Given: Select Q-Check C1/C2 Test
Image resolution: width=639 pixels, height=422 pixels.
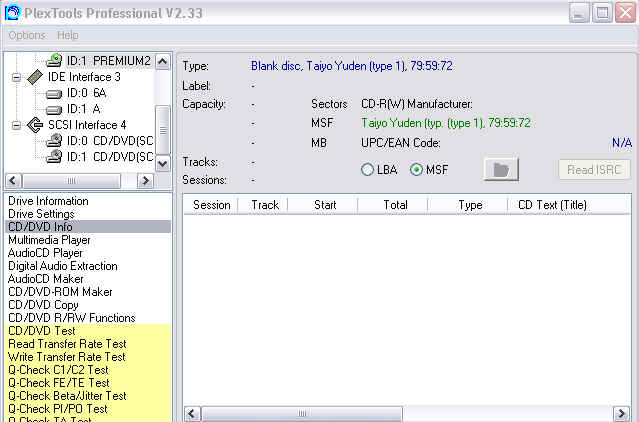Looking at the screenshot, I should 88,370.
